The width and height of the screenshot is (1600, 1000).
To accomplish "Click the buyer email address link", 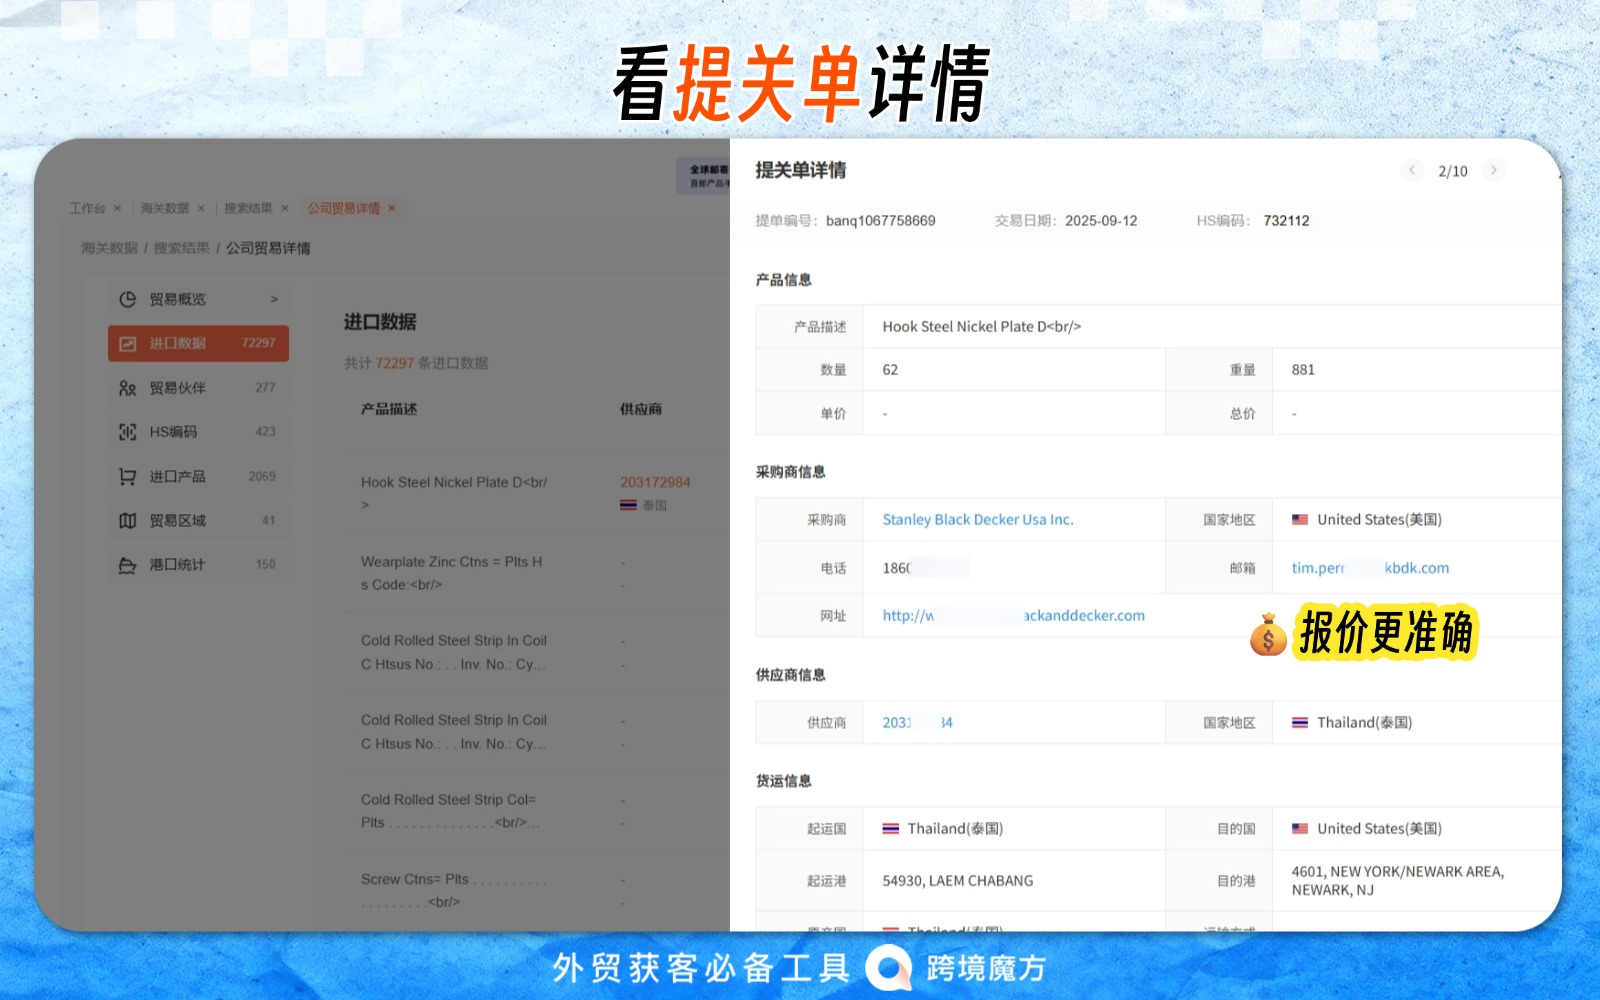I will (1369, 568).
